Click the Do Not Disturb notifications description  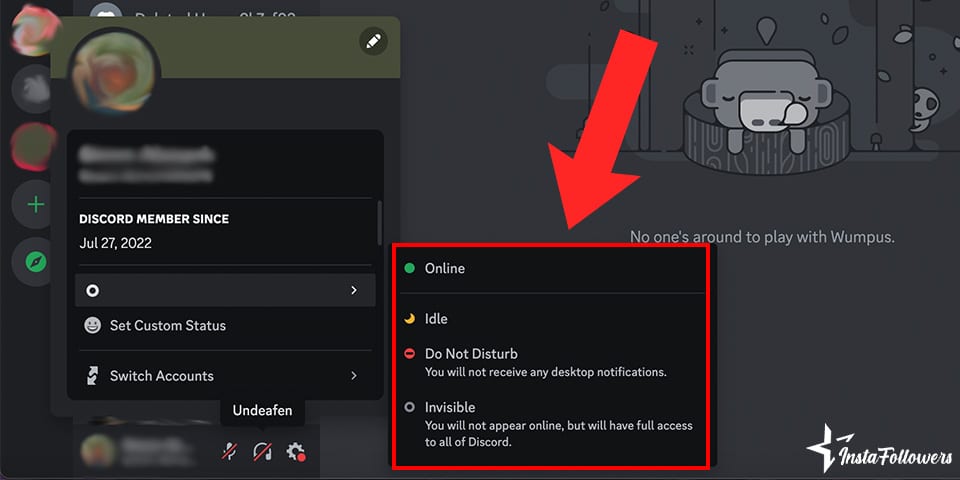[546, 372]
